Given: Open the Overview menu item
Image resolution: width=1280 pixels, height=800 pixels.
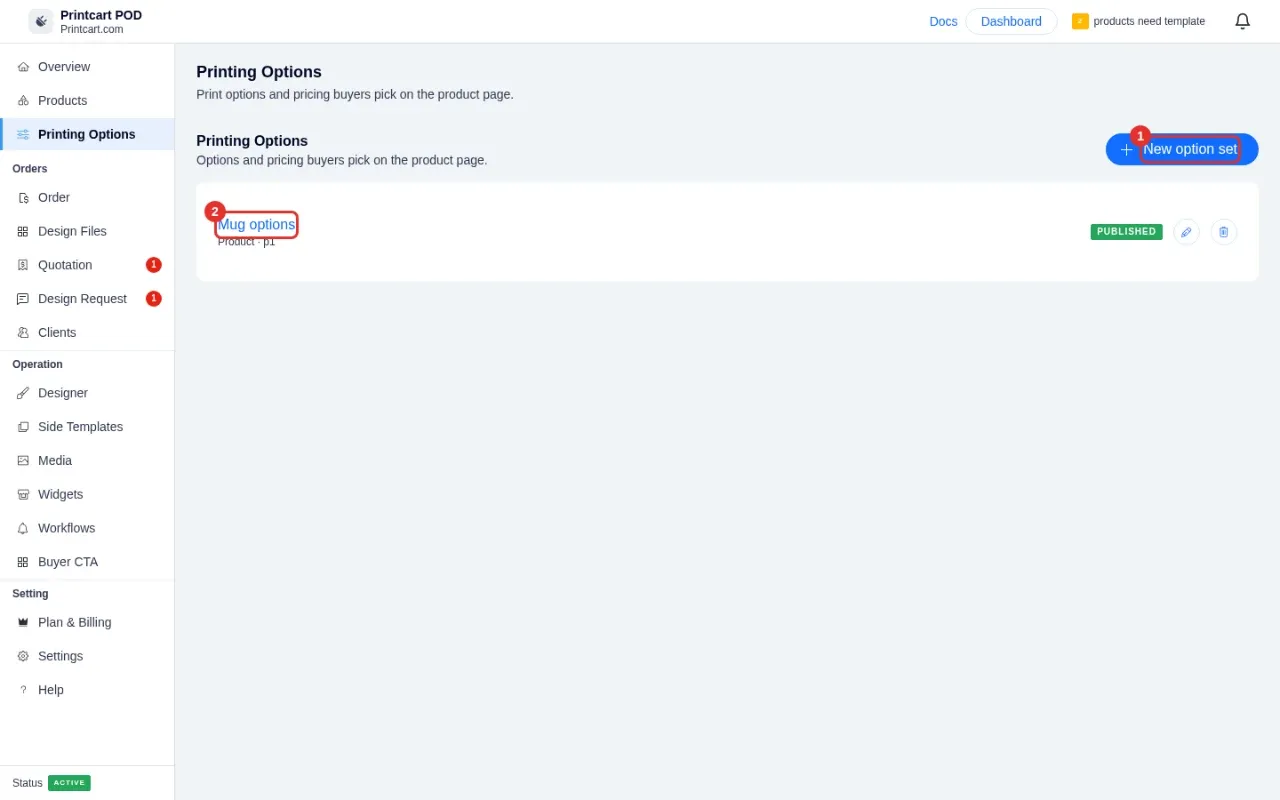Looking at the screenshot, I should tap(87, 67).
